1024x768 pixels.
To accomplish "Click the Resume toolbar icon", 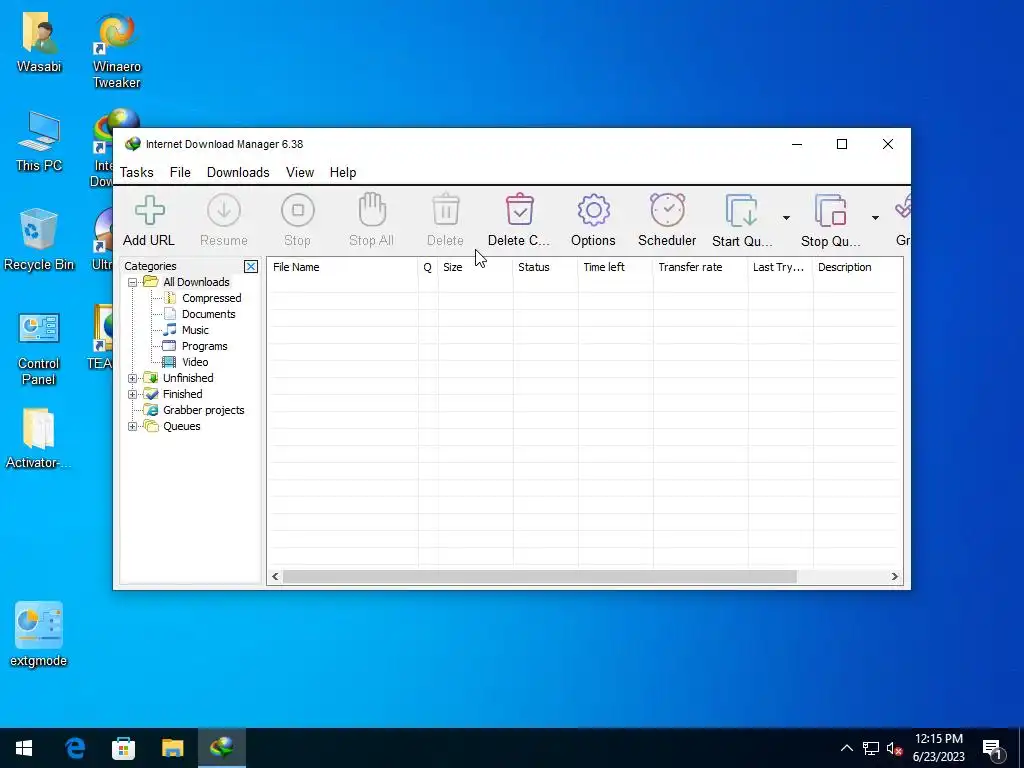I will pos(223,210).
